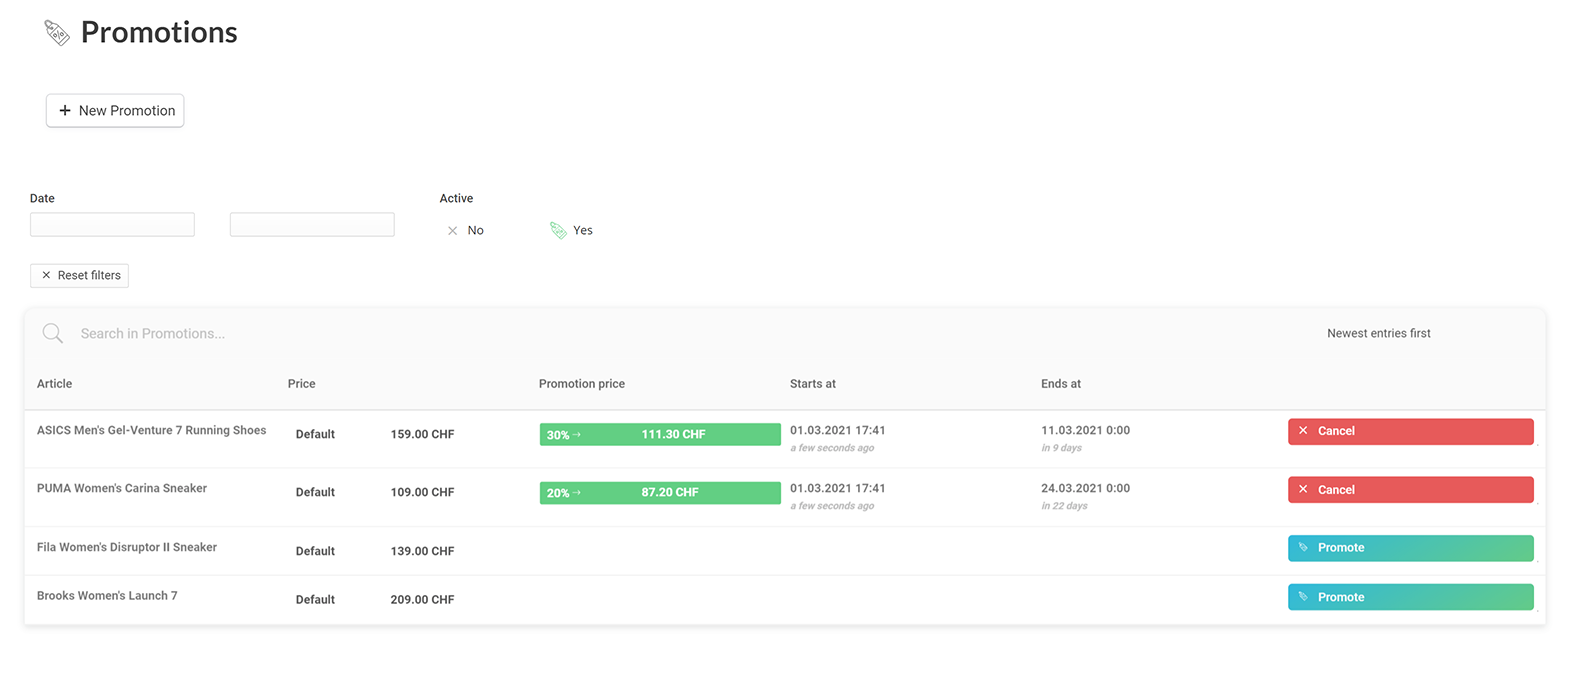Image resolution: width=1579 pixels, height=682 pixels.
Task: Click the 109.00 CHF price
Action: (x=423, y=493)
